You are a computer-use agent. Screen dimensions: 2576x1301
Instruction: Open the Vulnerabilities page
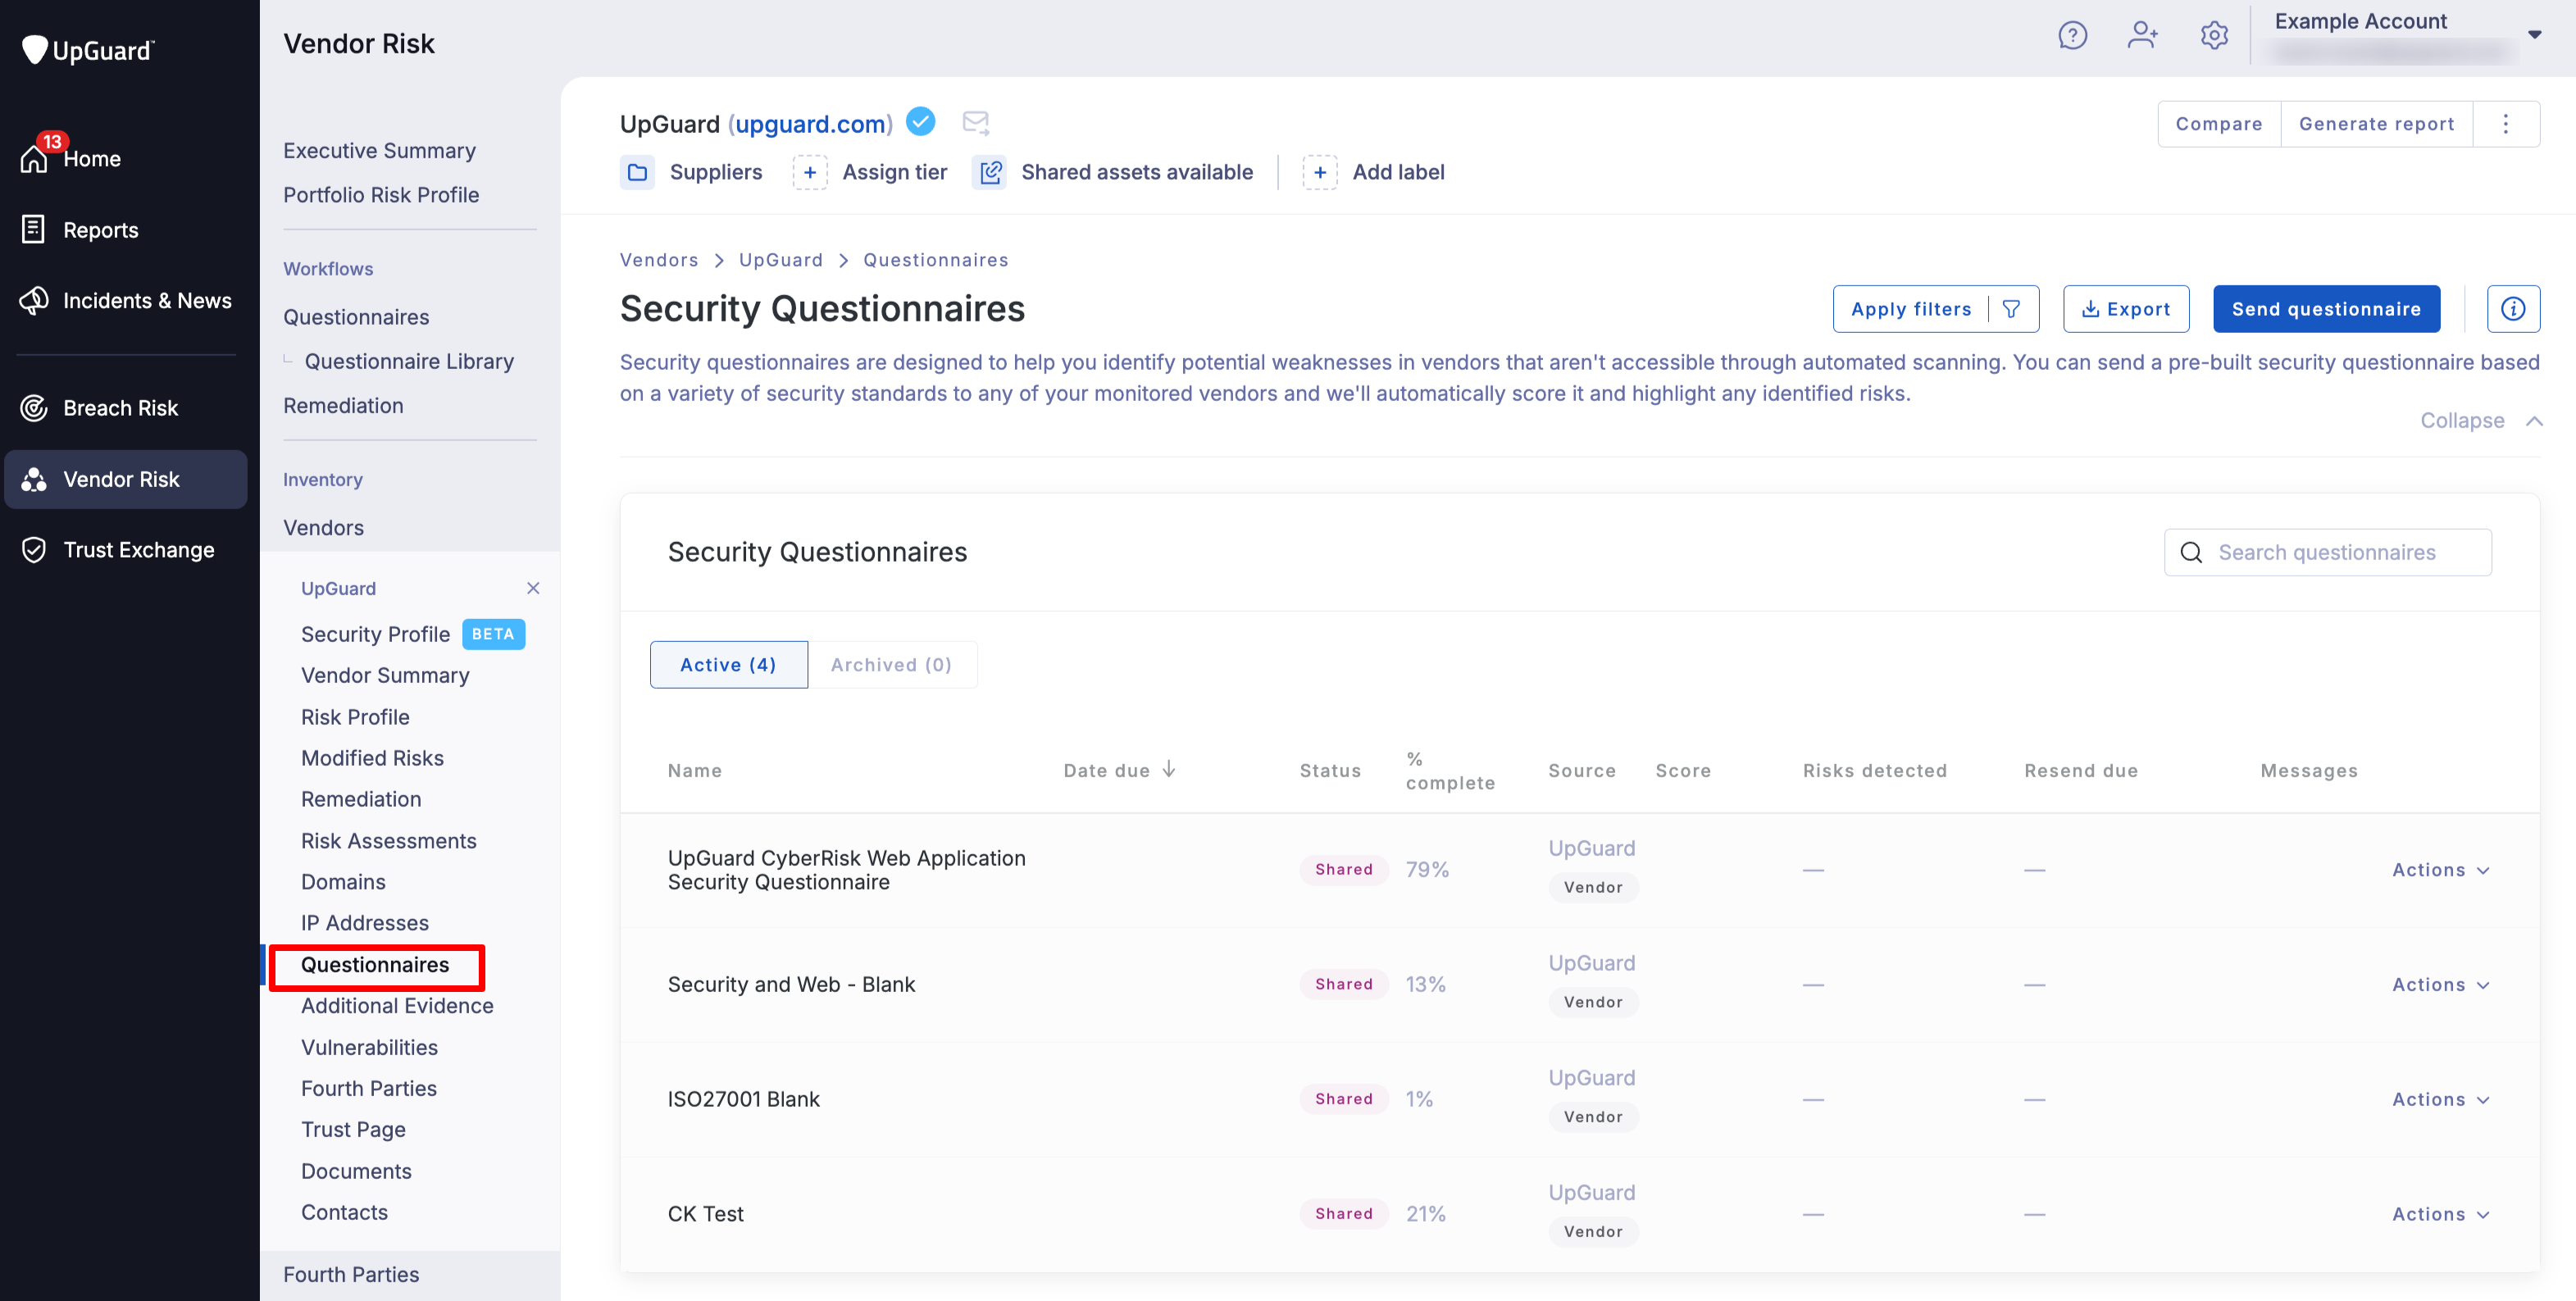coord(369,1047)
